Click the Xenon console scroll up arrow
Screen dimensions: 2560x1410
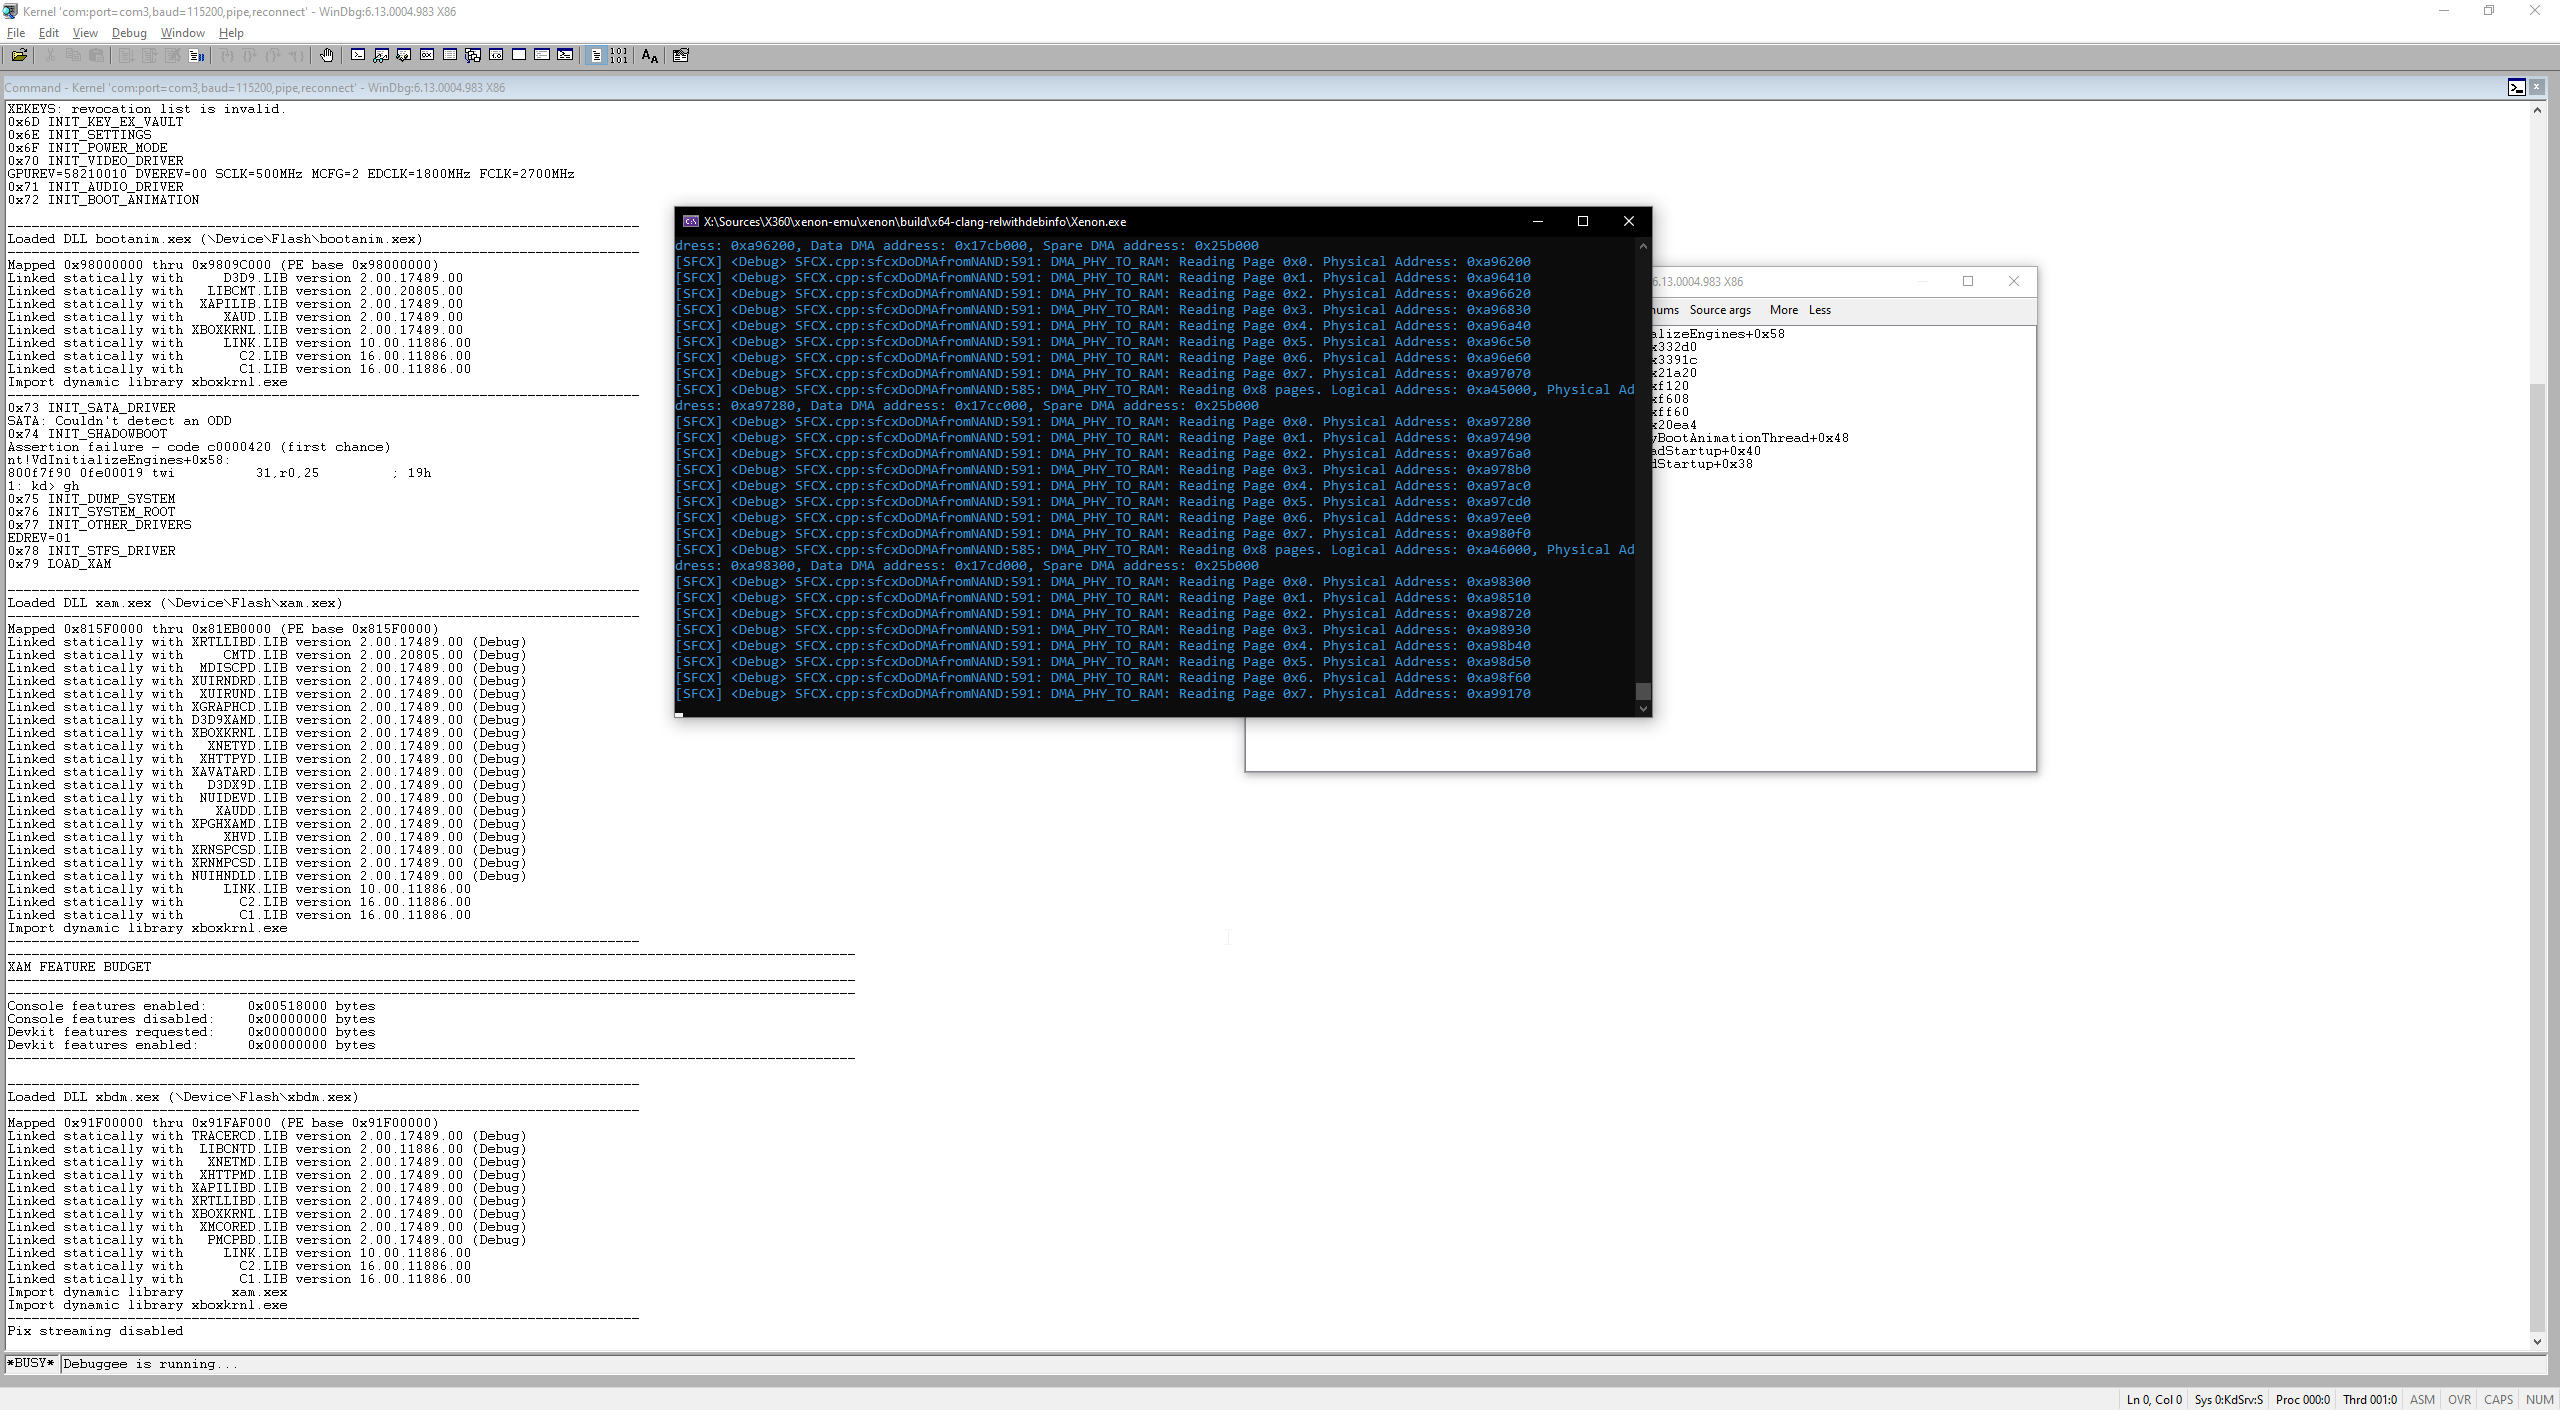pos(1643,246)
